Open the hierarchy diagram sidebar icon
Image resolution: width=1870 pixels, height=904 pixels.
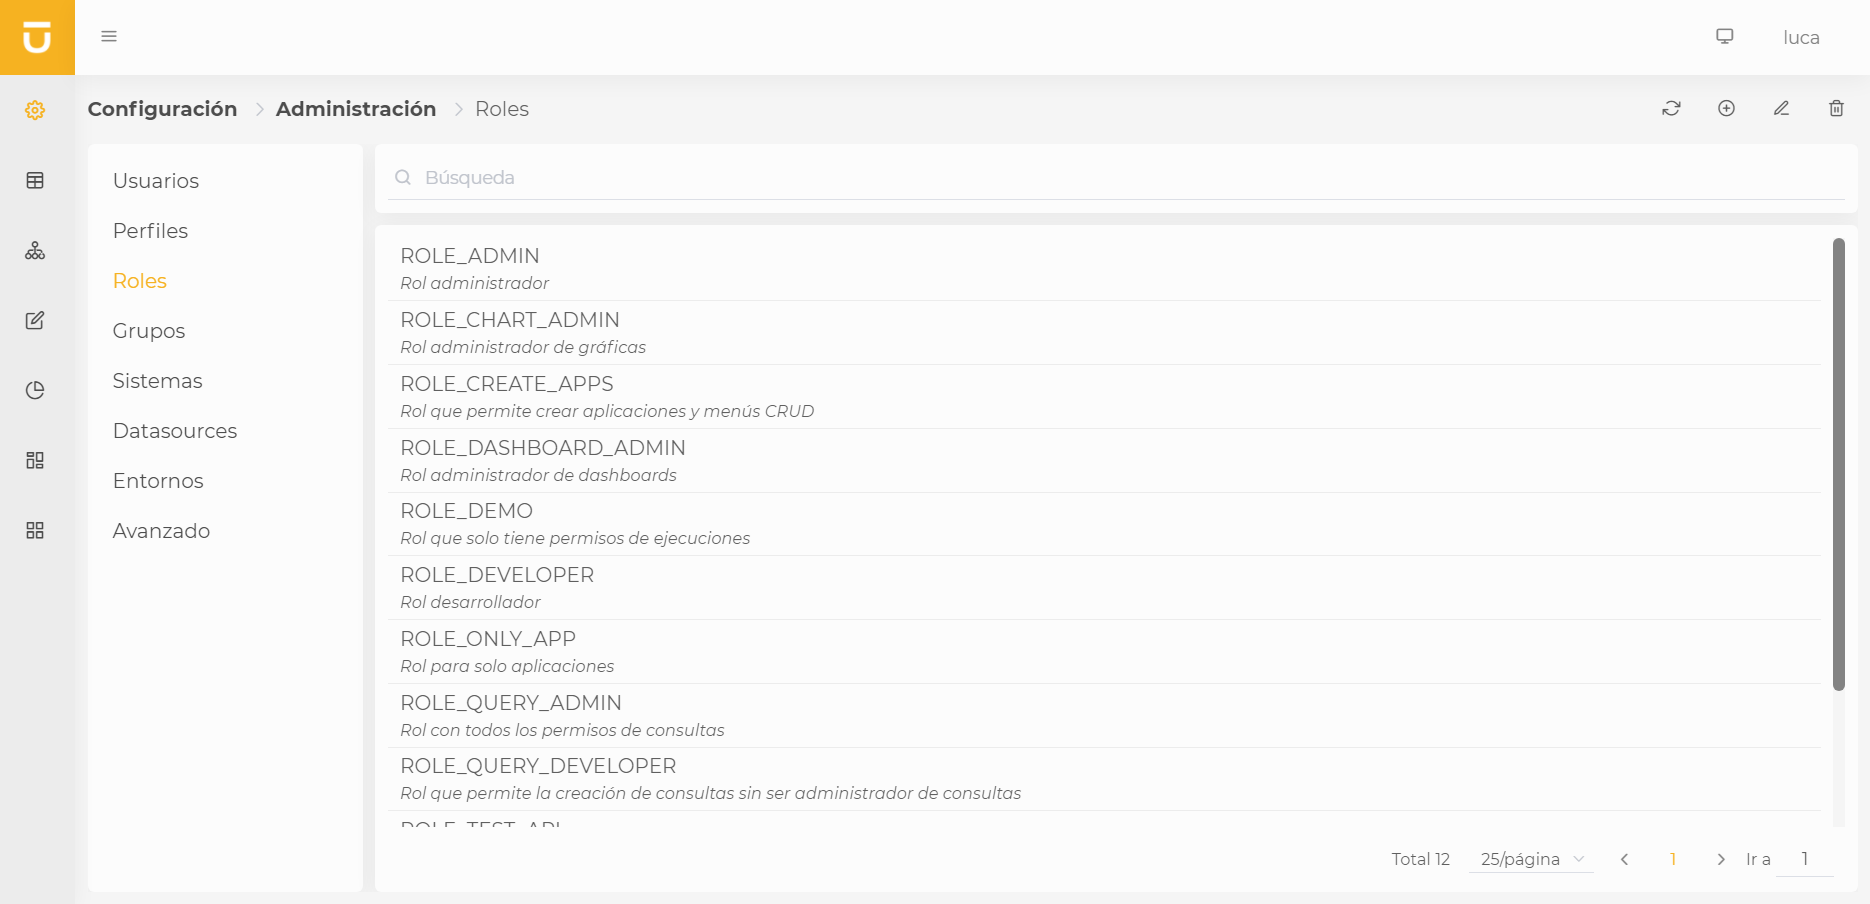35,250
